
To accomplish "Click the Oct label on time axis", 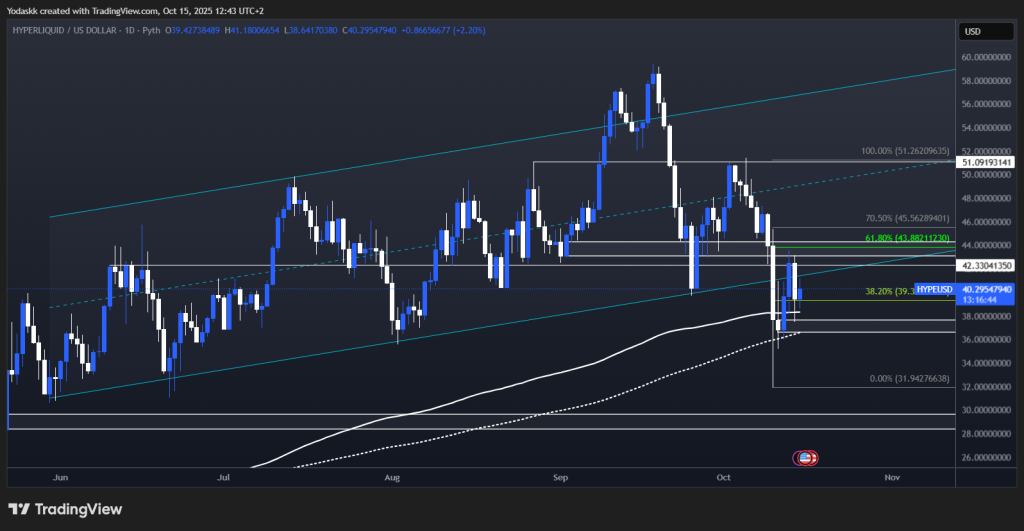I will pos(722,478).
